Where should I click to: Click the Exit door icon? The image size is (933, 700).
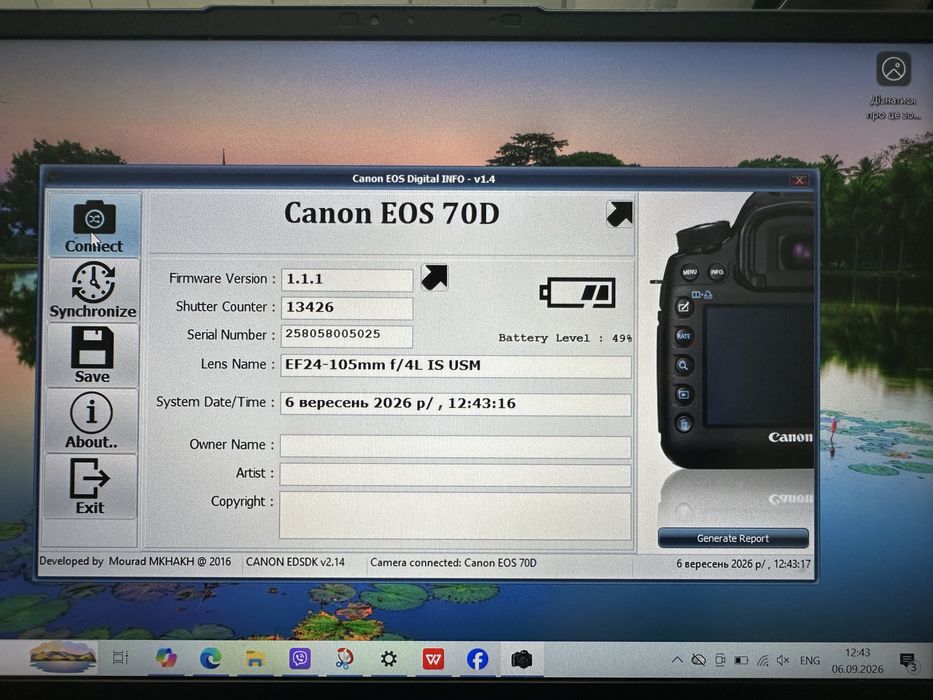(x=90, y=478)
